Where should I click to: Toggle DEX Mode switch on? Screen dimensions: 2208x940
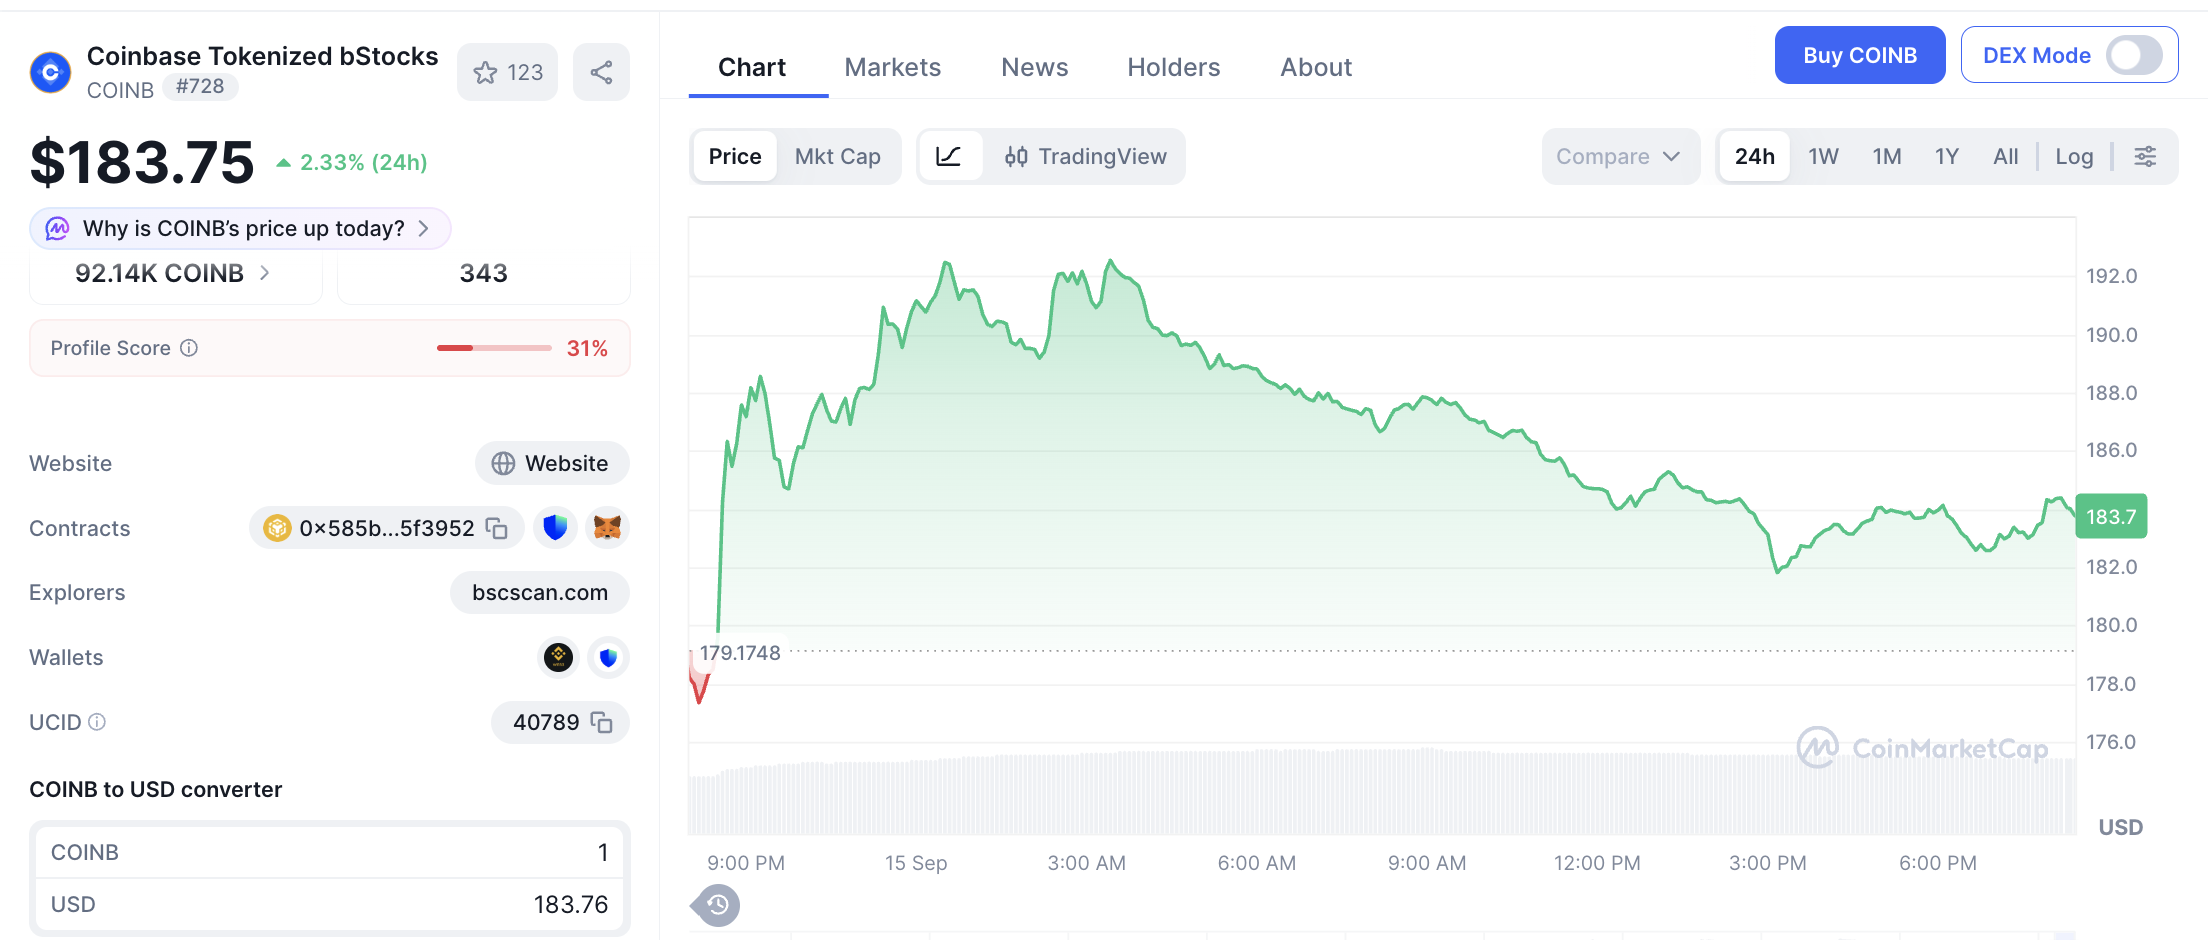[2134, 55]
